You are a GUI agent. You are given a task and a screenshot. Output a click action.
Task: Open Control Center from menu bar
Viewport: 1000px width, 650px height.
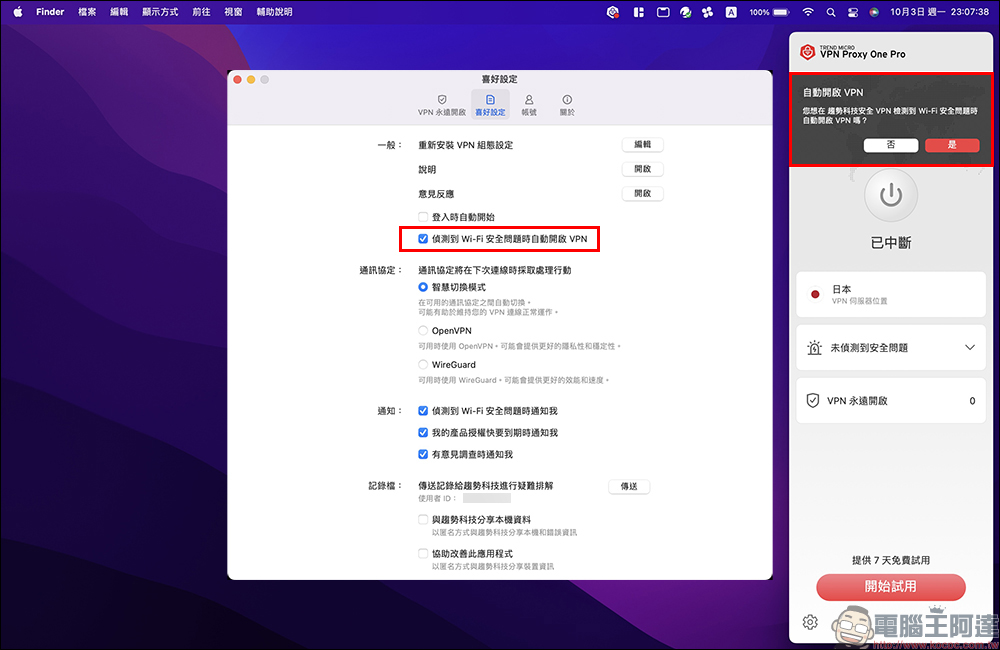click(x=853, y=12)
